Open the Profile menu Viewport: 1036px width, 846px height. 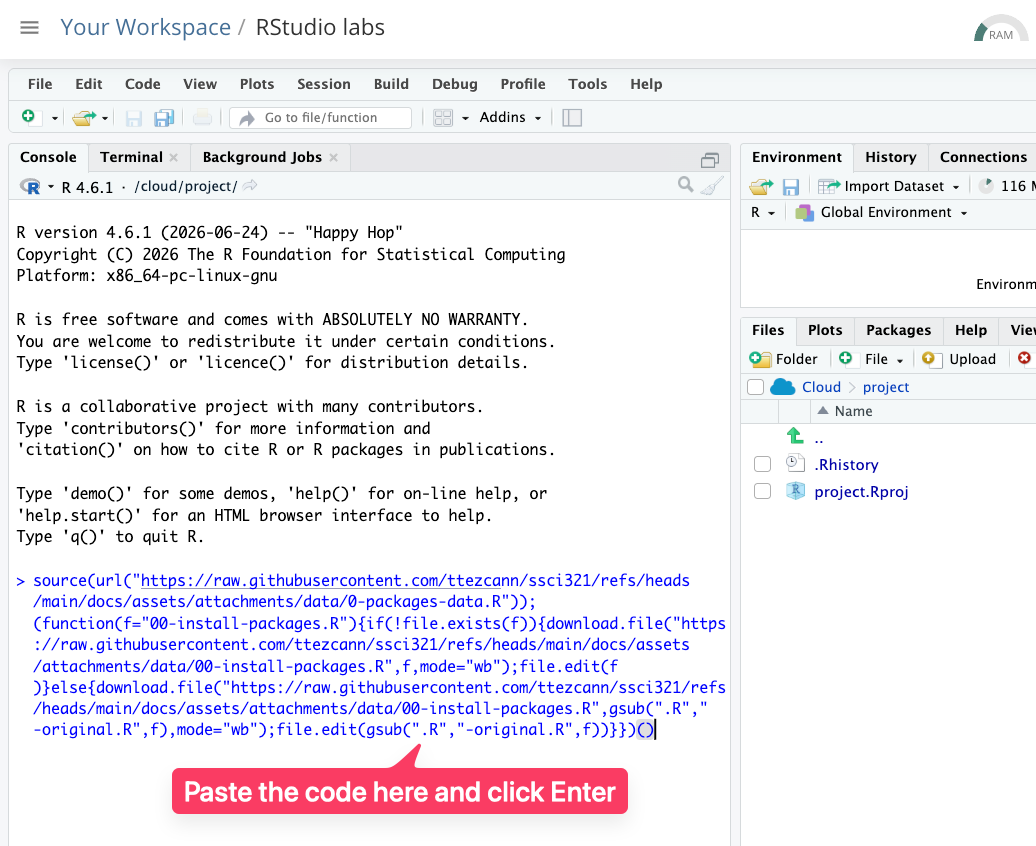[523, 84]
